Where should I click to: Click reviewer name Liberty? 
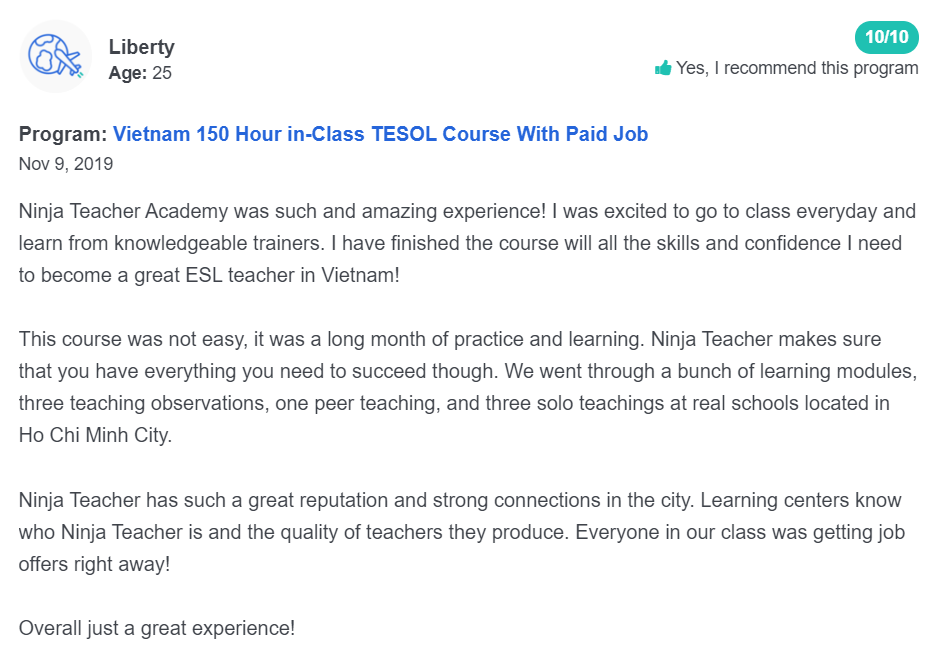pyautogui.click(x=141, y=47)
